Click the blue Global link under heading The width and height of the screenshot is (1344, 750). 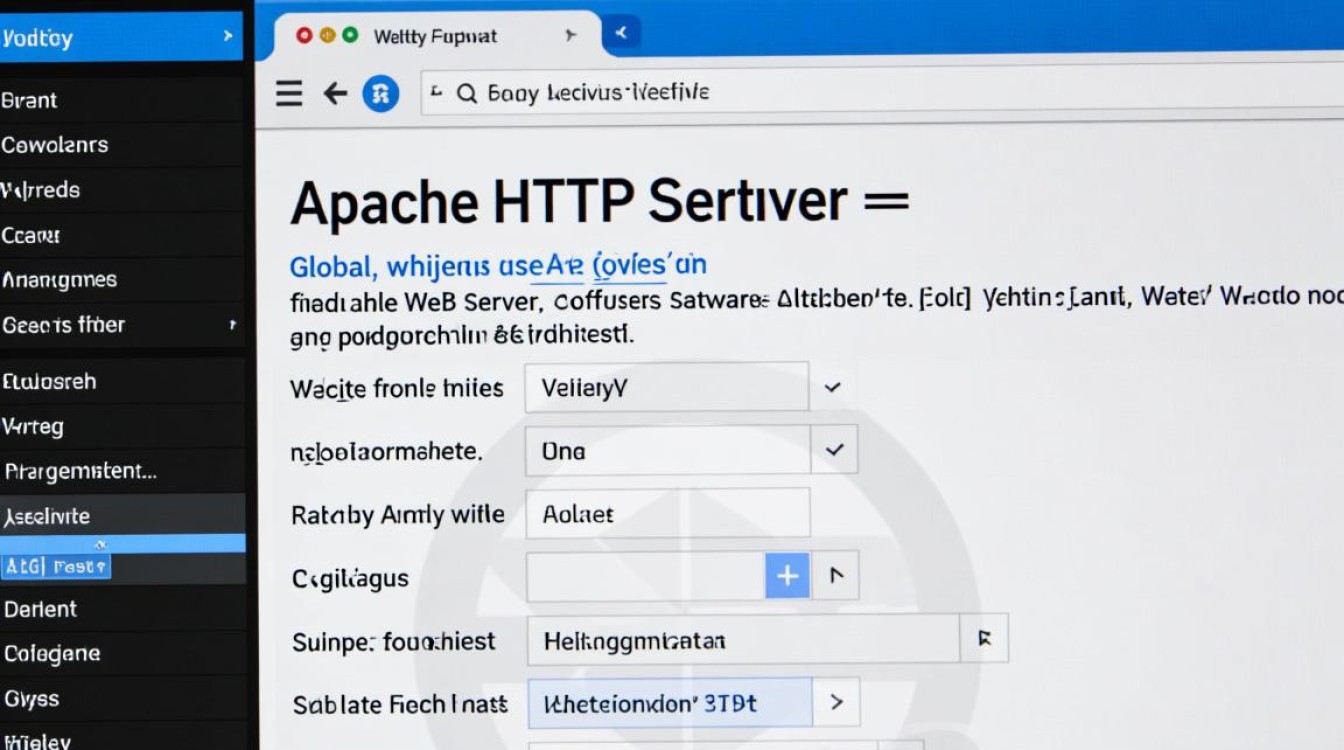click(x=333, y=267)
